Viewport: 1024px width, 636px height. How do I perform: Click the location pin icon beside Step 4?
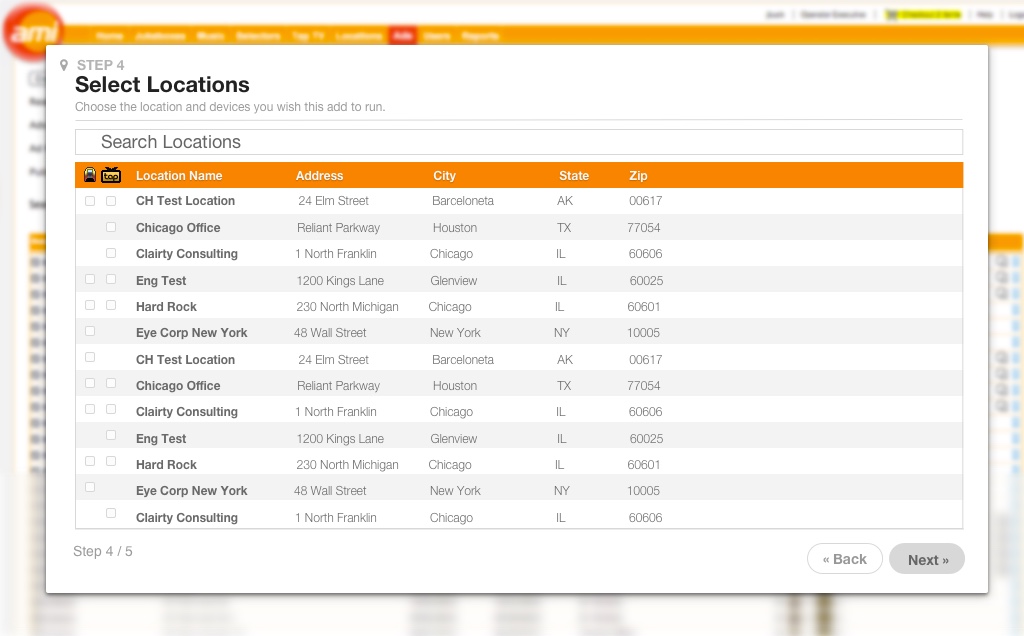click(65, 66)
